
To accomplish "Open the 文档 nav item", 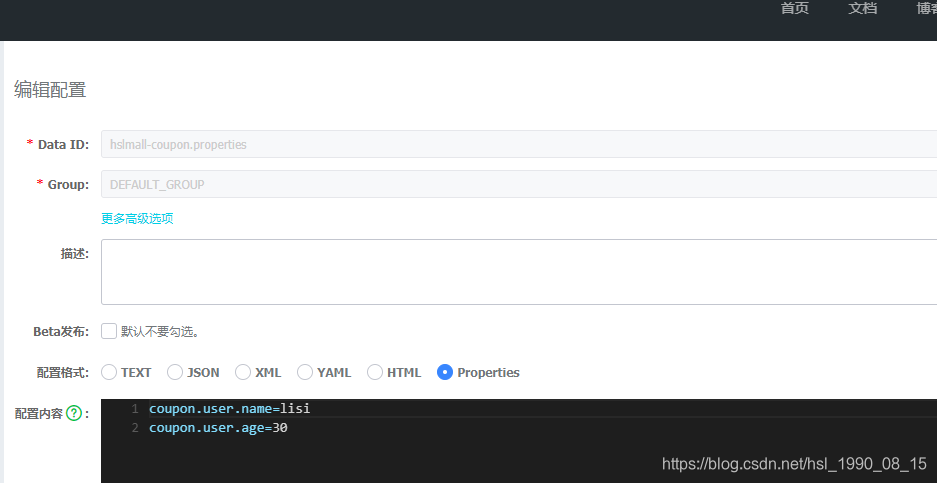I will click(862, 8).
